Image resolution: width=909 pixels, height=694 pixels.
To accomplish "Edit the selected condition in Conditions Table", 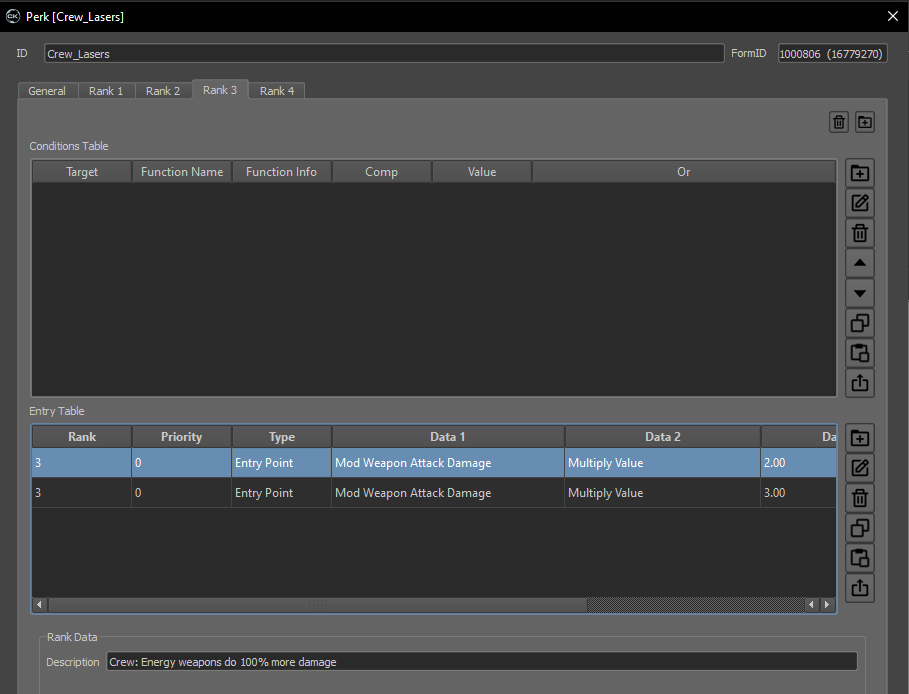I will tap(860, 203).
